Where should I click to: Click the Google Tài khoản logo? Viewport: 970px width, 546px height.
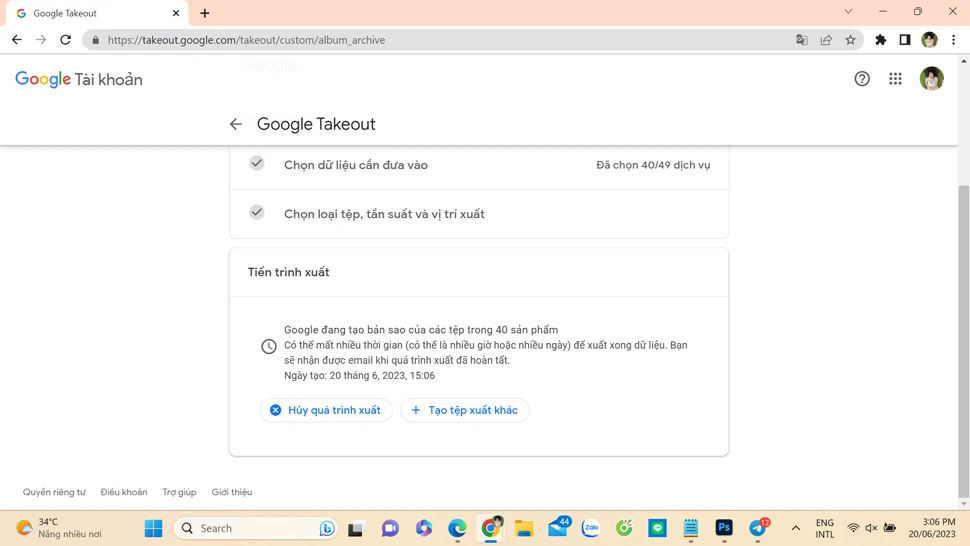click(79, 79)
